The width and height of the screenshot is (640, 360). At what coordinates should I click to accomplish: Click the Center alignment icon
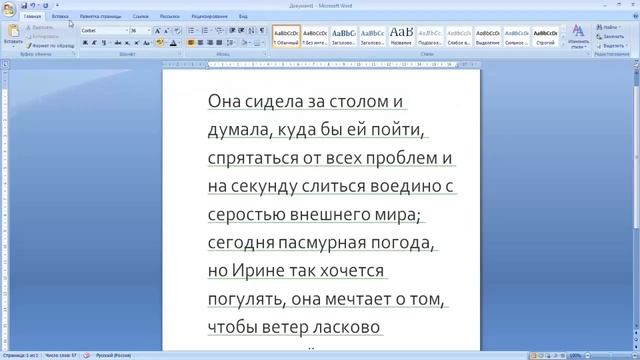(200, 42)
